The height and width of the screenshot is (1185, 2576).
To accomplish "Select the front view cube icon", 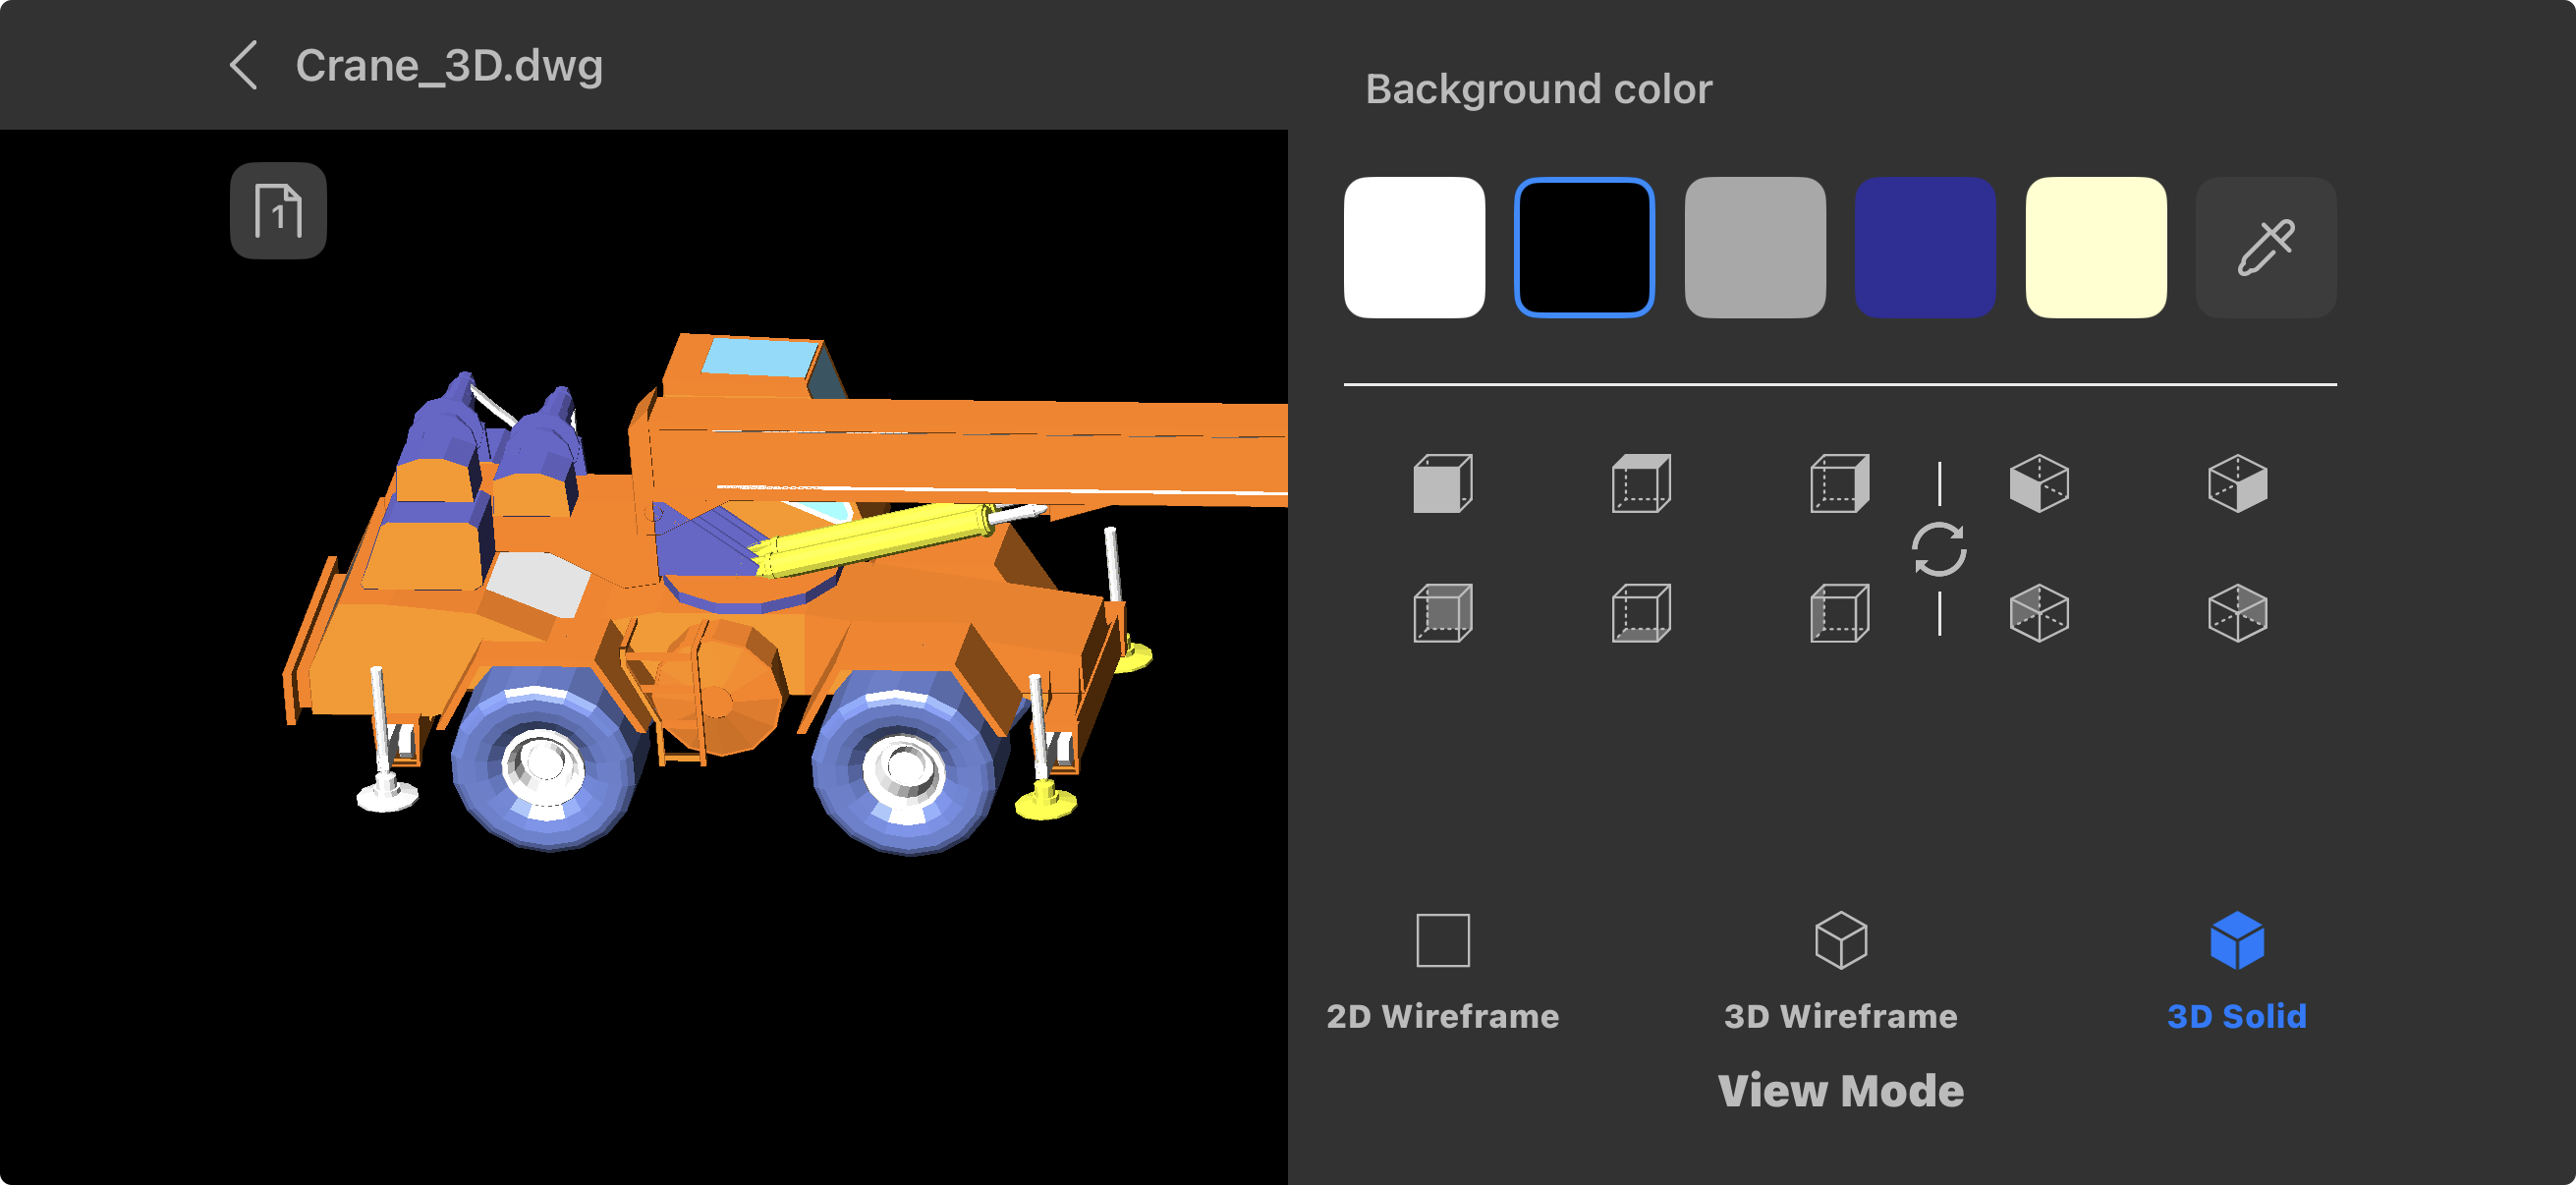I will (1442, 484).
